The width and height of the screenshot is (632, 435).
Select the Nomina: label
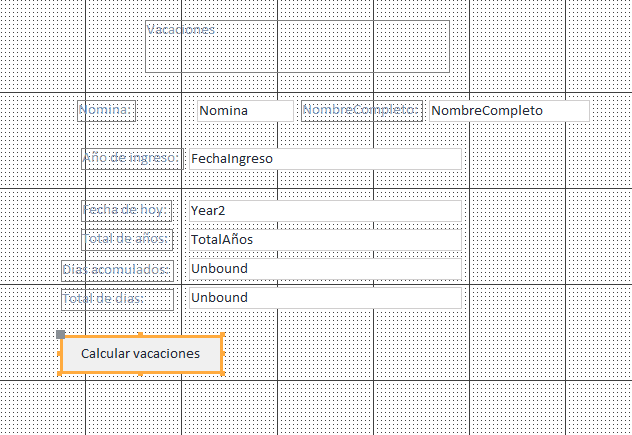pos(106,111)
